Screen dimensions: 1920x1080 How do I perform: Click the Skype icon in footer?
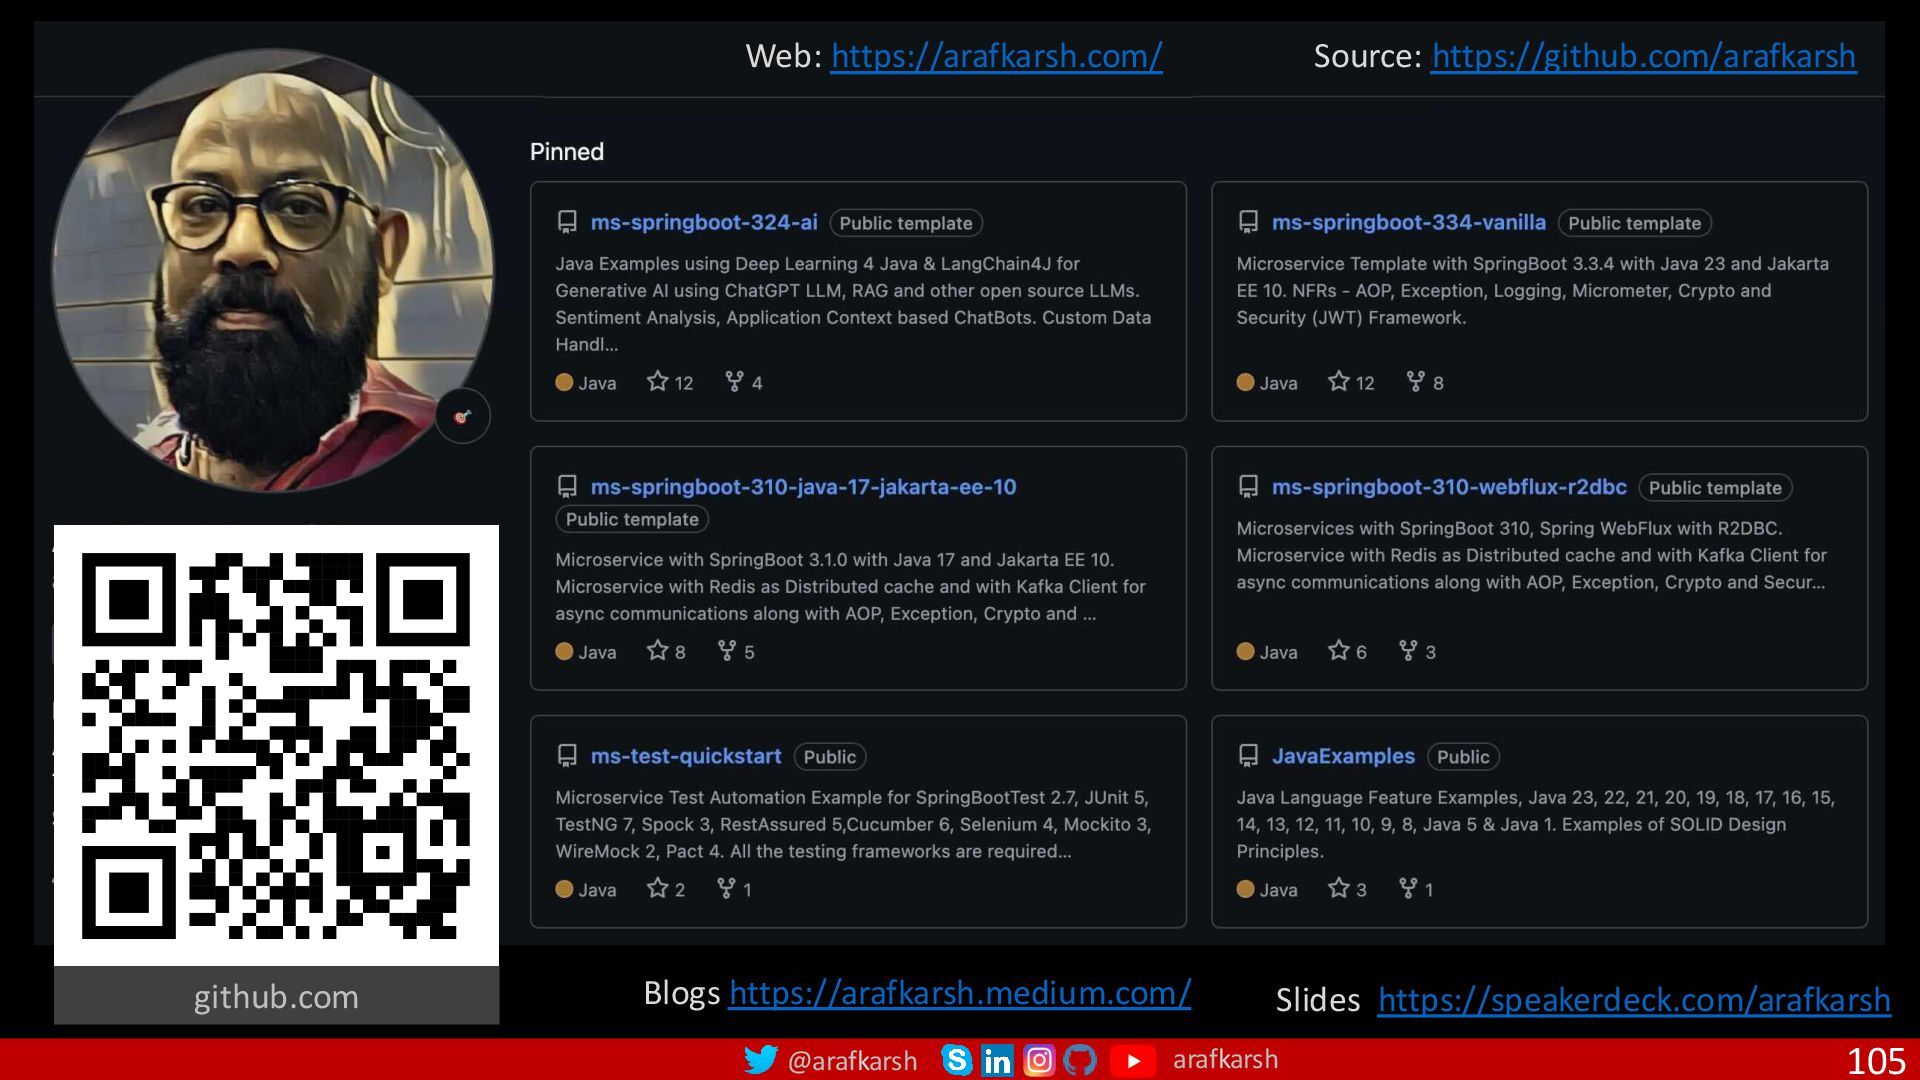click(x=957, y=1060)
